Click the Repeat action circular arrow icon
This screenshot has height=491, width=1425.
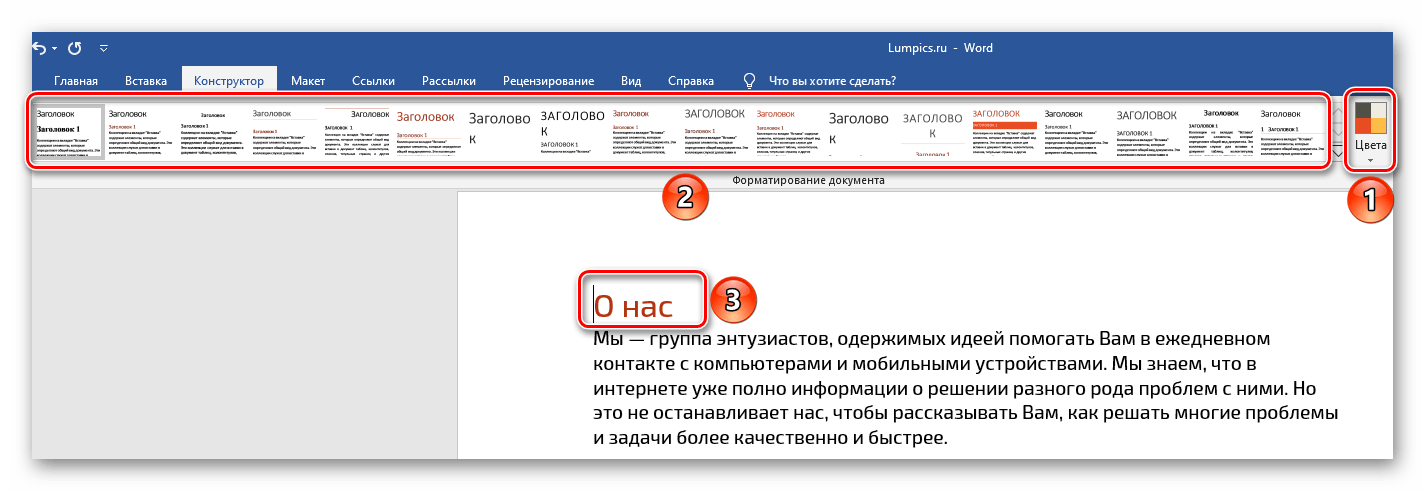pos(77,47)
